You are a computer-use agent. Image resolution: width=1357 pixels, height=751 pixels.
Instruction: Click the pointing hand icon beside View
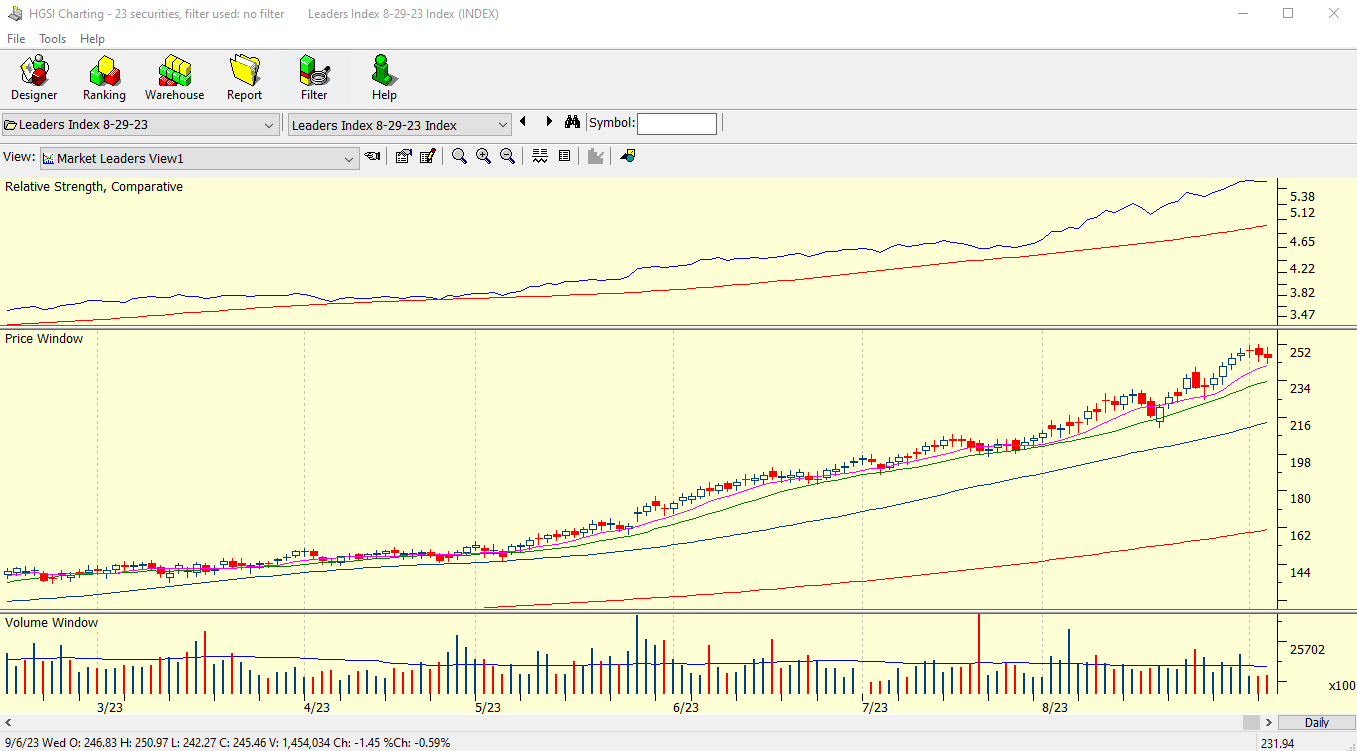pos(372,156)
